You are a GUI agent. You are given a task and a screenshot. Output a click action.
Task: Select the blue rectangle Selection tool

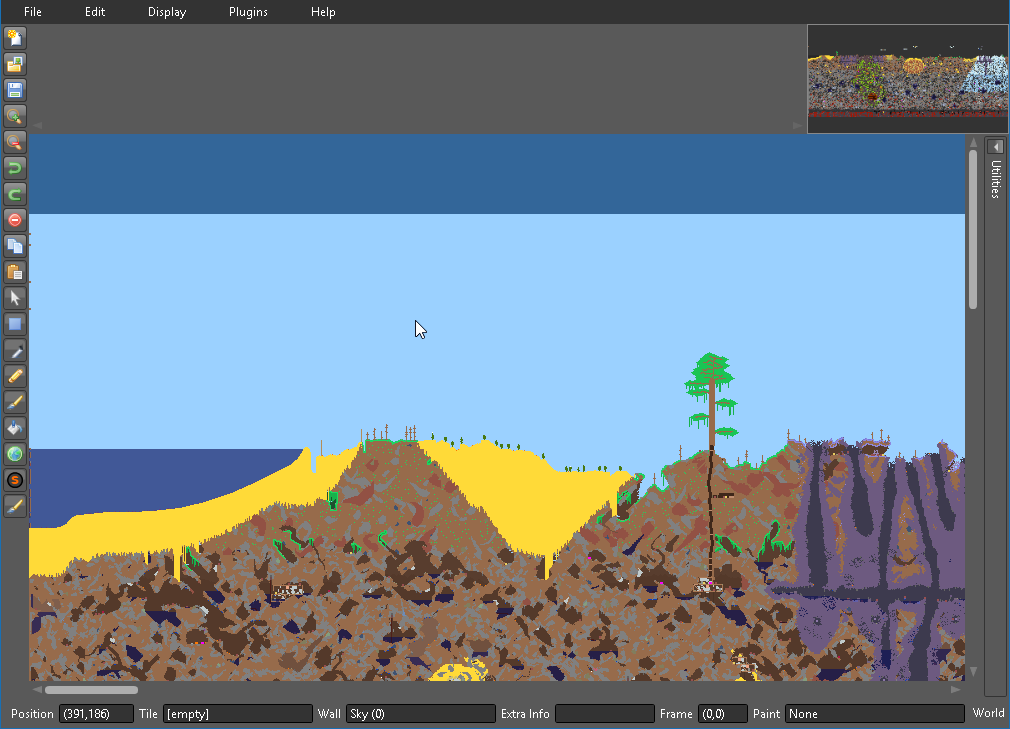coord(15,324)
